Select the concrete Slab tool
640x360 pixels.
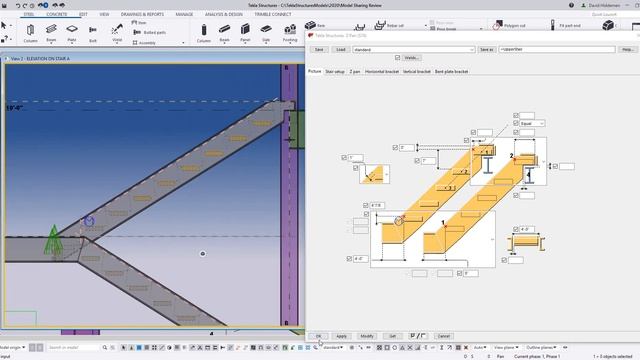[x=266, y=33]
